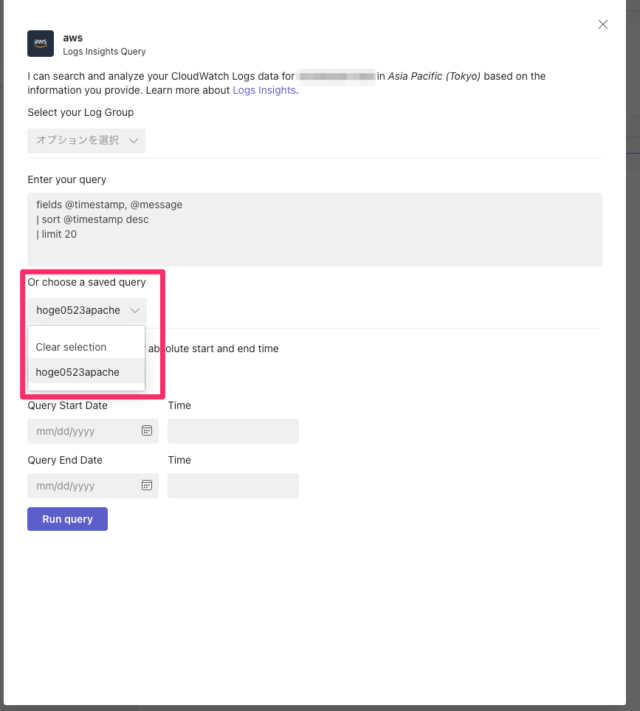The width and height of the screenshot is (640, 711).
Task: Click the Logs Insights Query subtitle
Action: (103, 51)
